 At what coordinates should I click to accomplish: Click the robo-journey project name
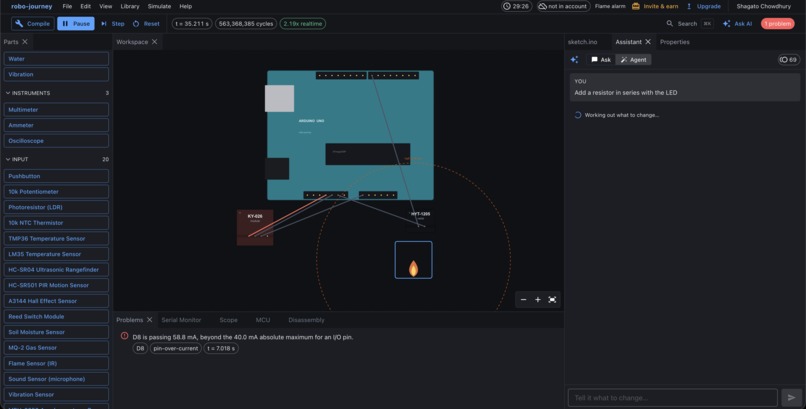pos(31,6)
